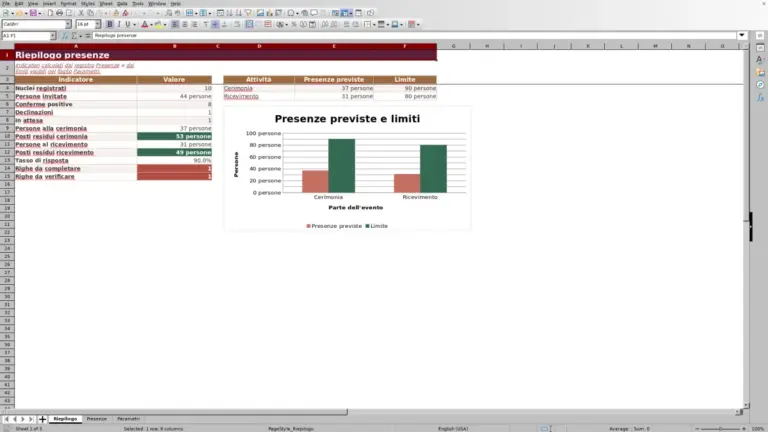Open the Borders dropdown arrow
The width and height of the screenshot is (768, 432).
point(374,24)
